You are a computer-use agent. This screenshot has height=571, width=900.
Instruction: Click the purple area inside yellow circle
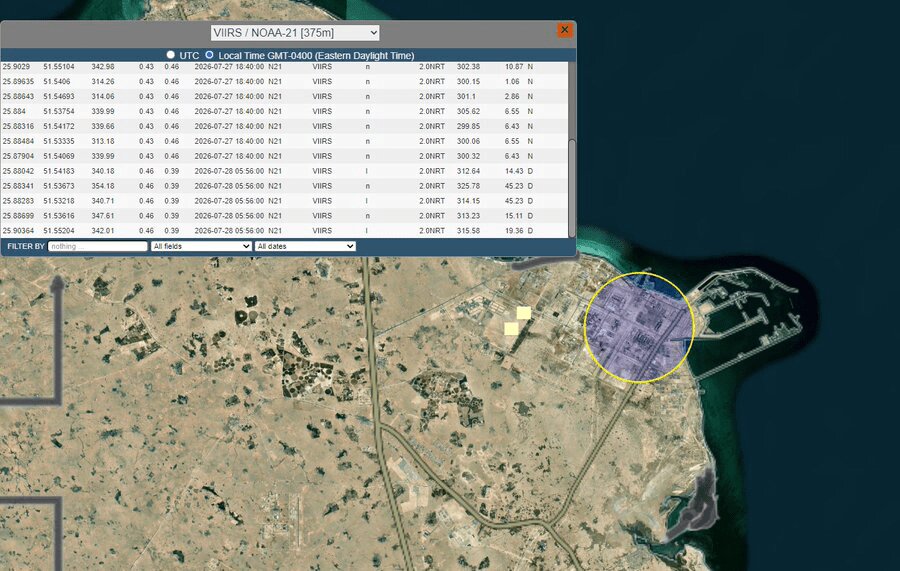pos(639,328)
